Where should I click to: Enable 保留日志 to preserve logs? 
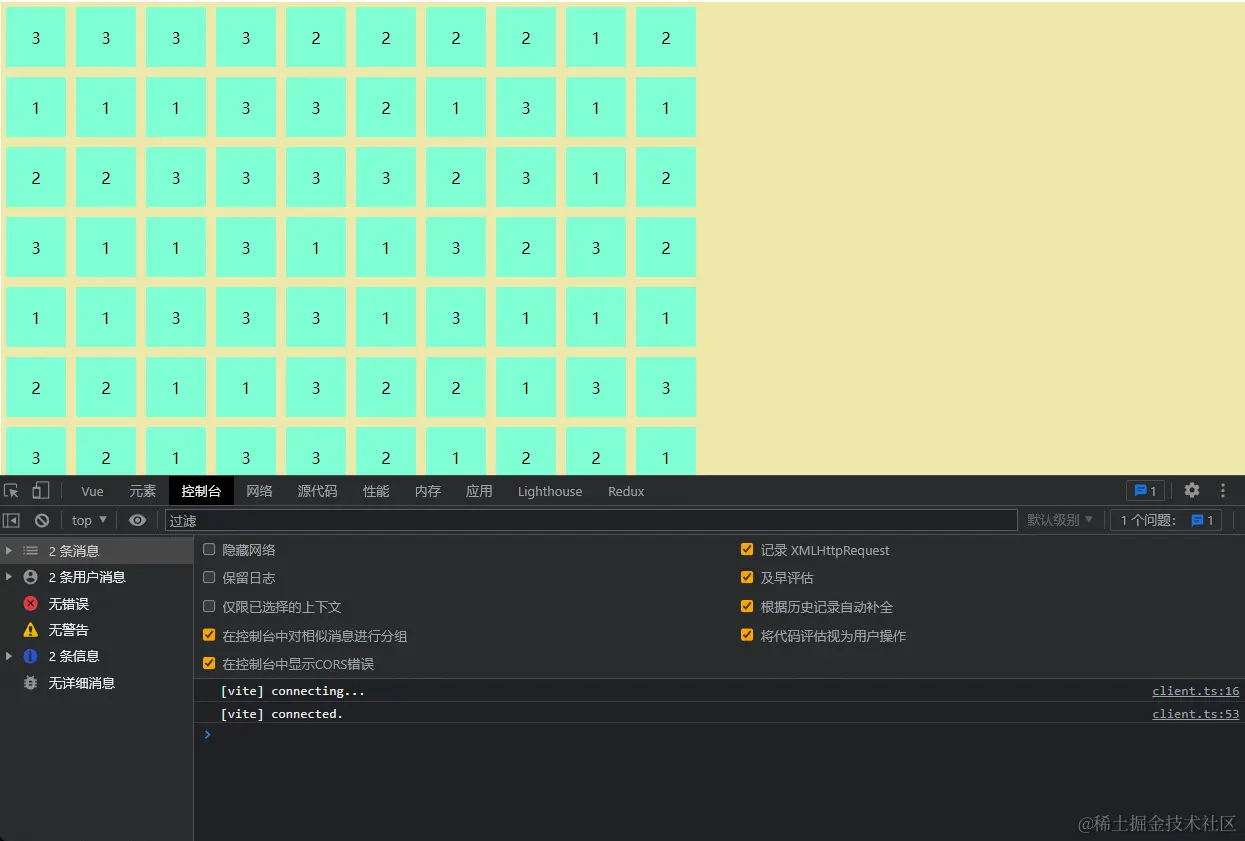pyautogui.click(x=208, y=577)
